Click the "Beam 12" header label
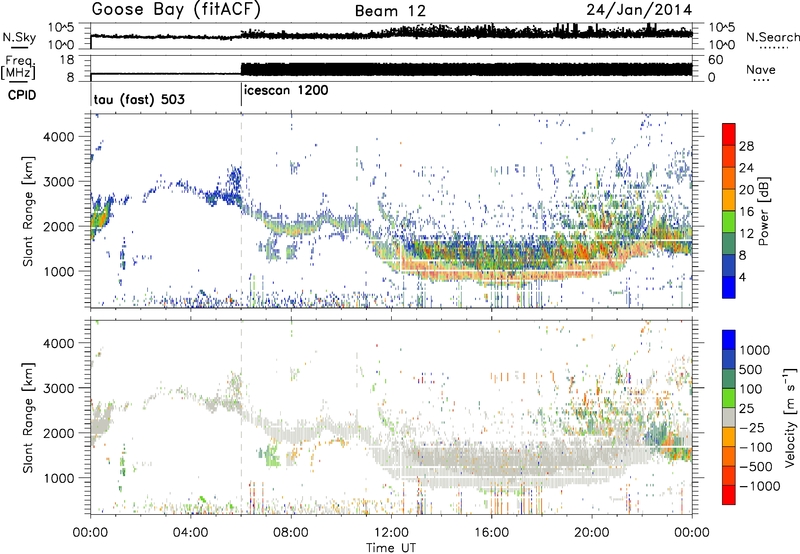The height and width of the screenshot is (554, 800). [x=390, y=11]
